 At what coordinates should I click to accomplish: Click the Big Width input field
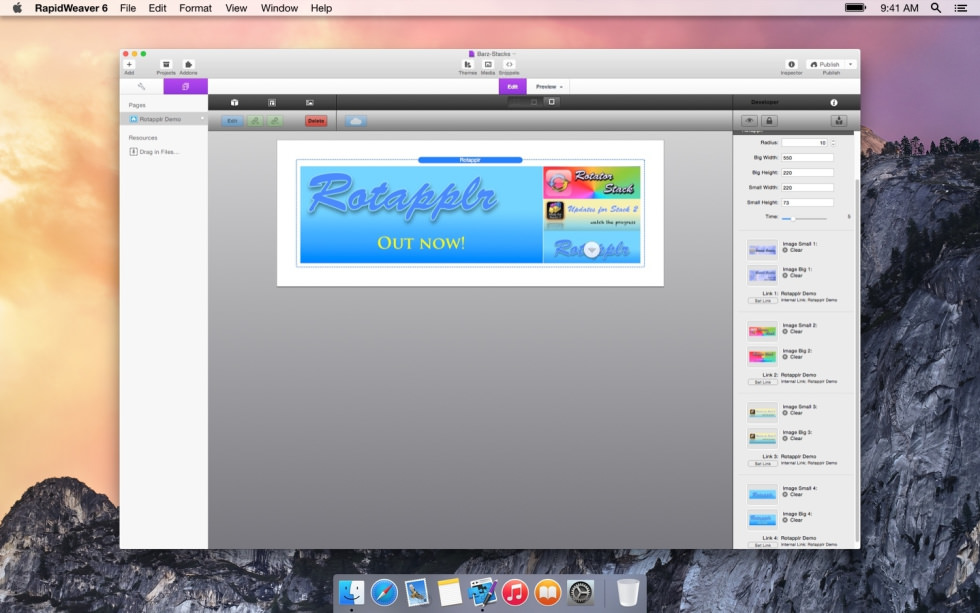pos(807,157)
